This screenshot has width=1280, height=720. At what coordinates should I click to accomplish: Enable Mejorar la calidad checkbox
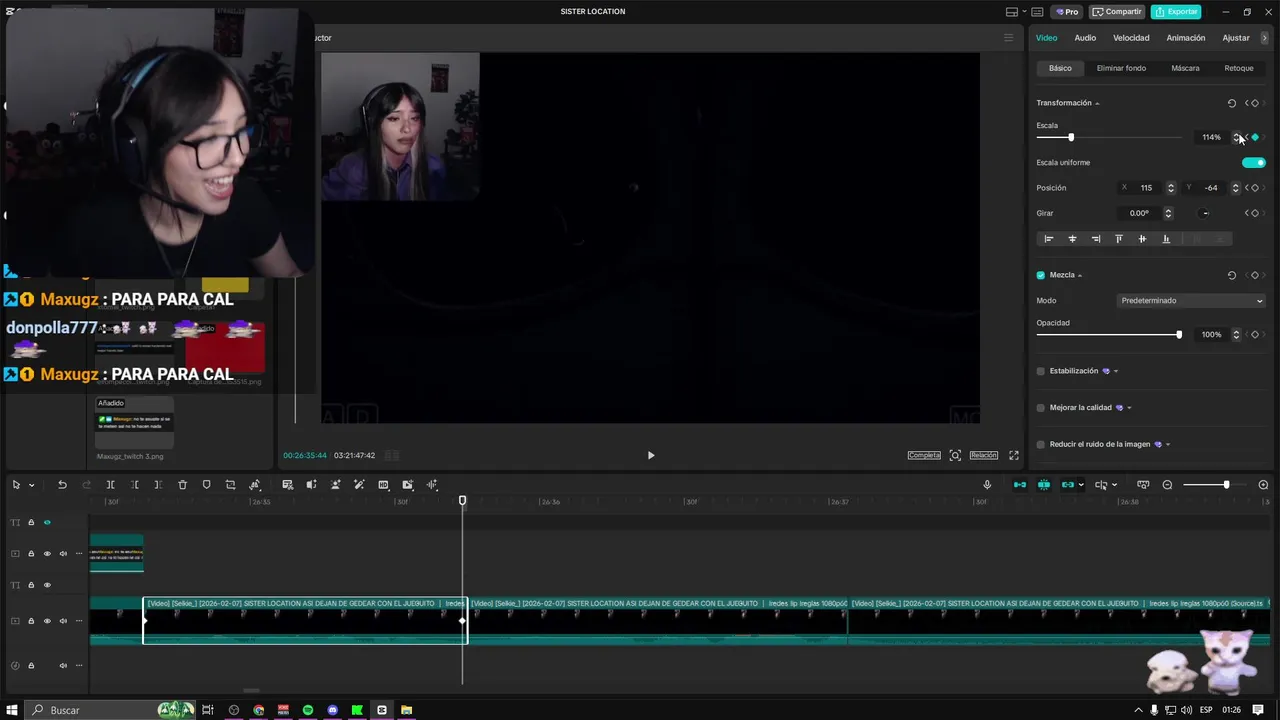tap(1041, 408)
